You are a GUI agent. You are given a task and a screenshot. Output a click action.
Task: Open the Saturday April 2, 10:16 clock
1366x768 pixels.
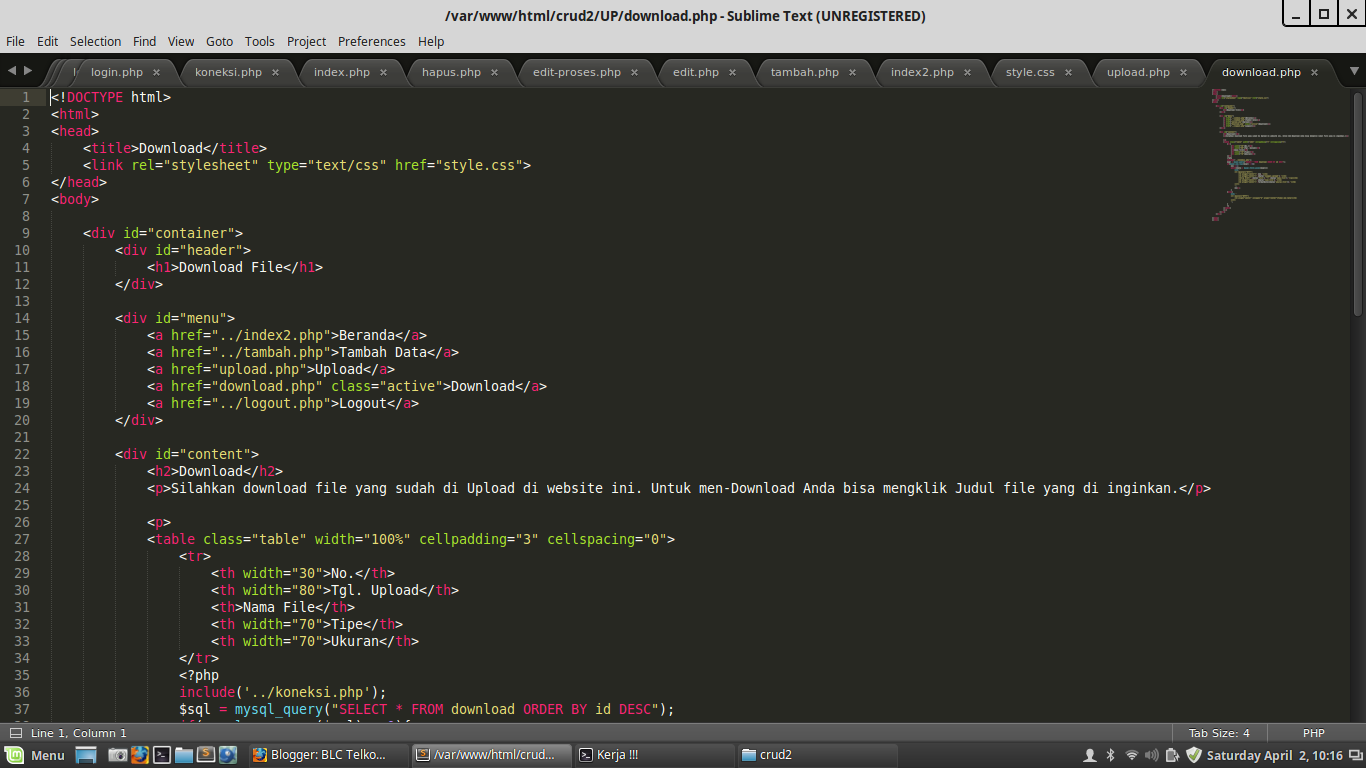tap(1275, 755)
